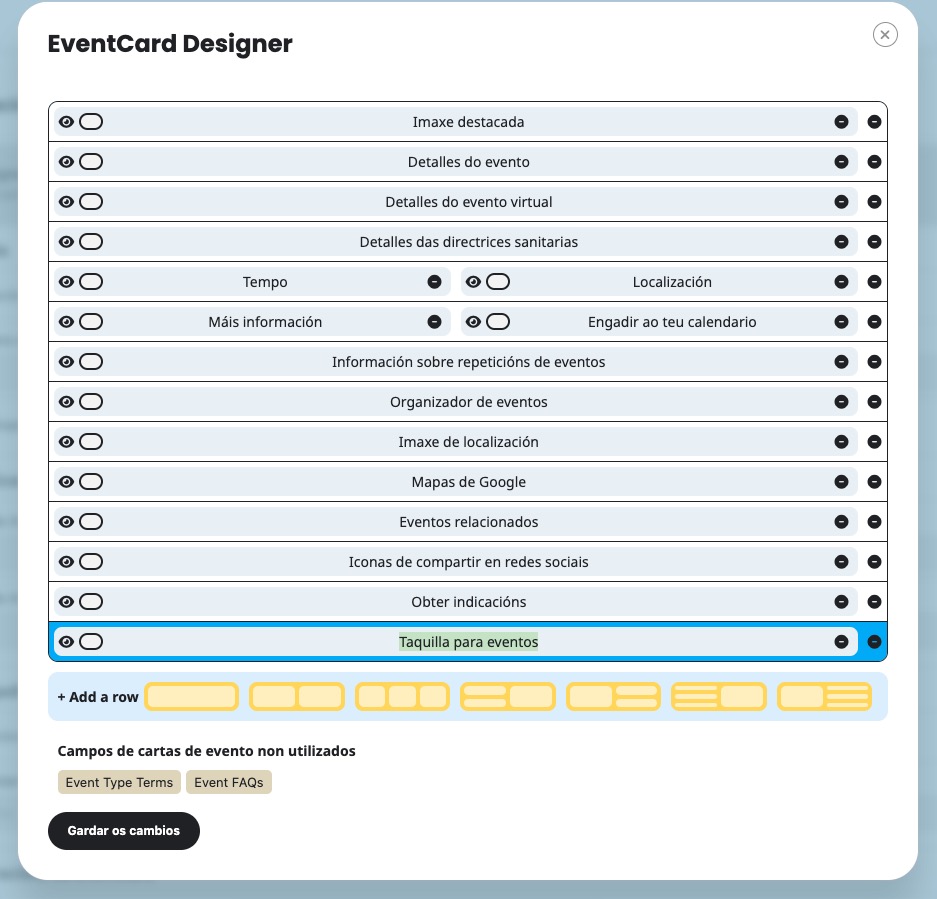Remove the Tempo field using its minus icon
This screenshot has width=937, height=899.
click(434, 282)
